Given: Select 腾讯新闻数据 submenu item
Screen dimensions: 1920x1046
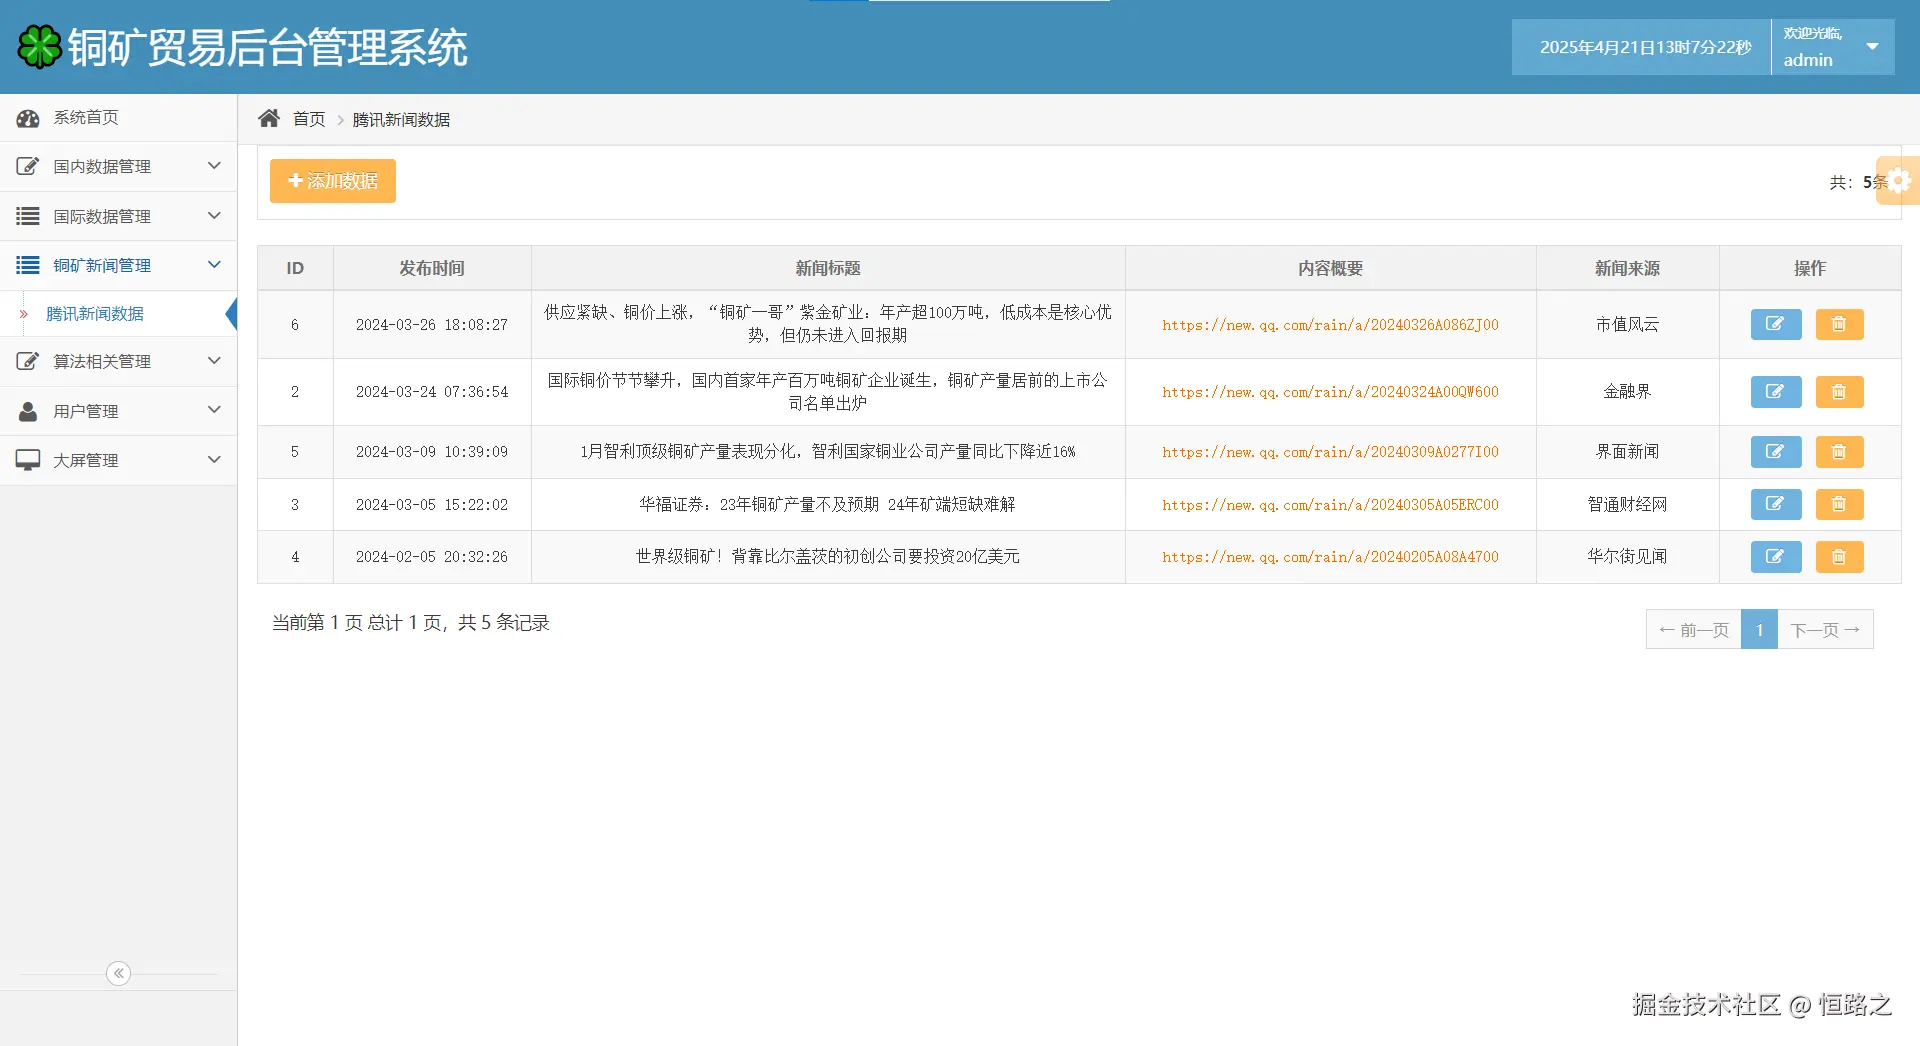Looking at the screenshot, I should coord(118,314).
